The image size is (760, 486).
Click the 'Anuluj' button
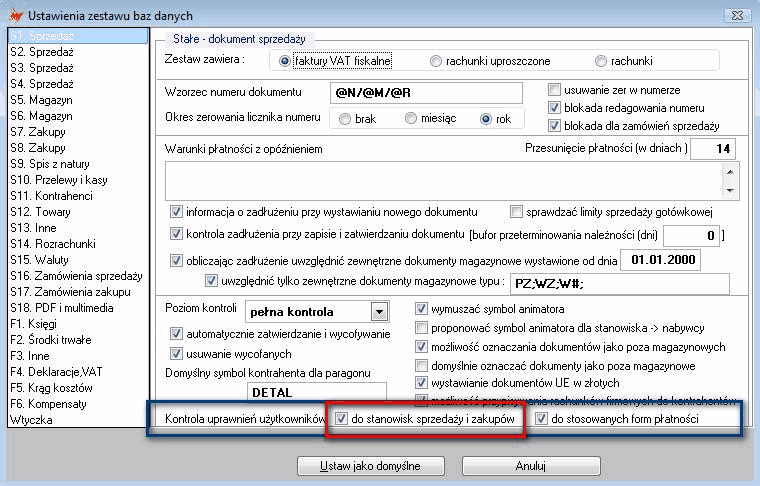(x=531, y=466)
